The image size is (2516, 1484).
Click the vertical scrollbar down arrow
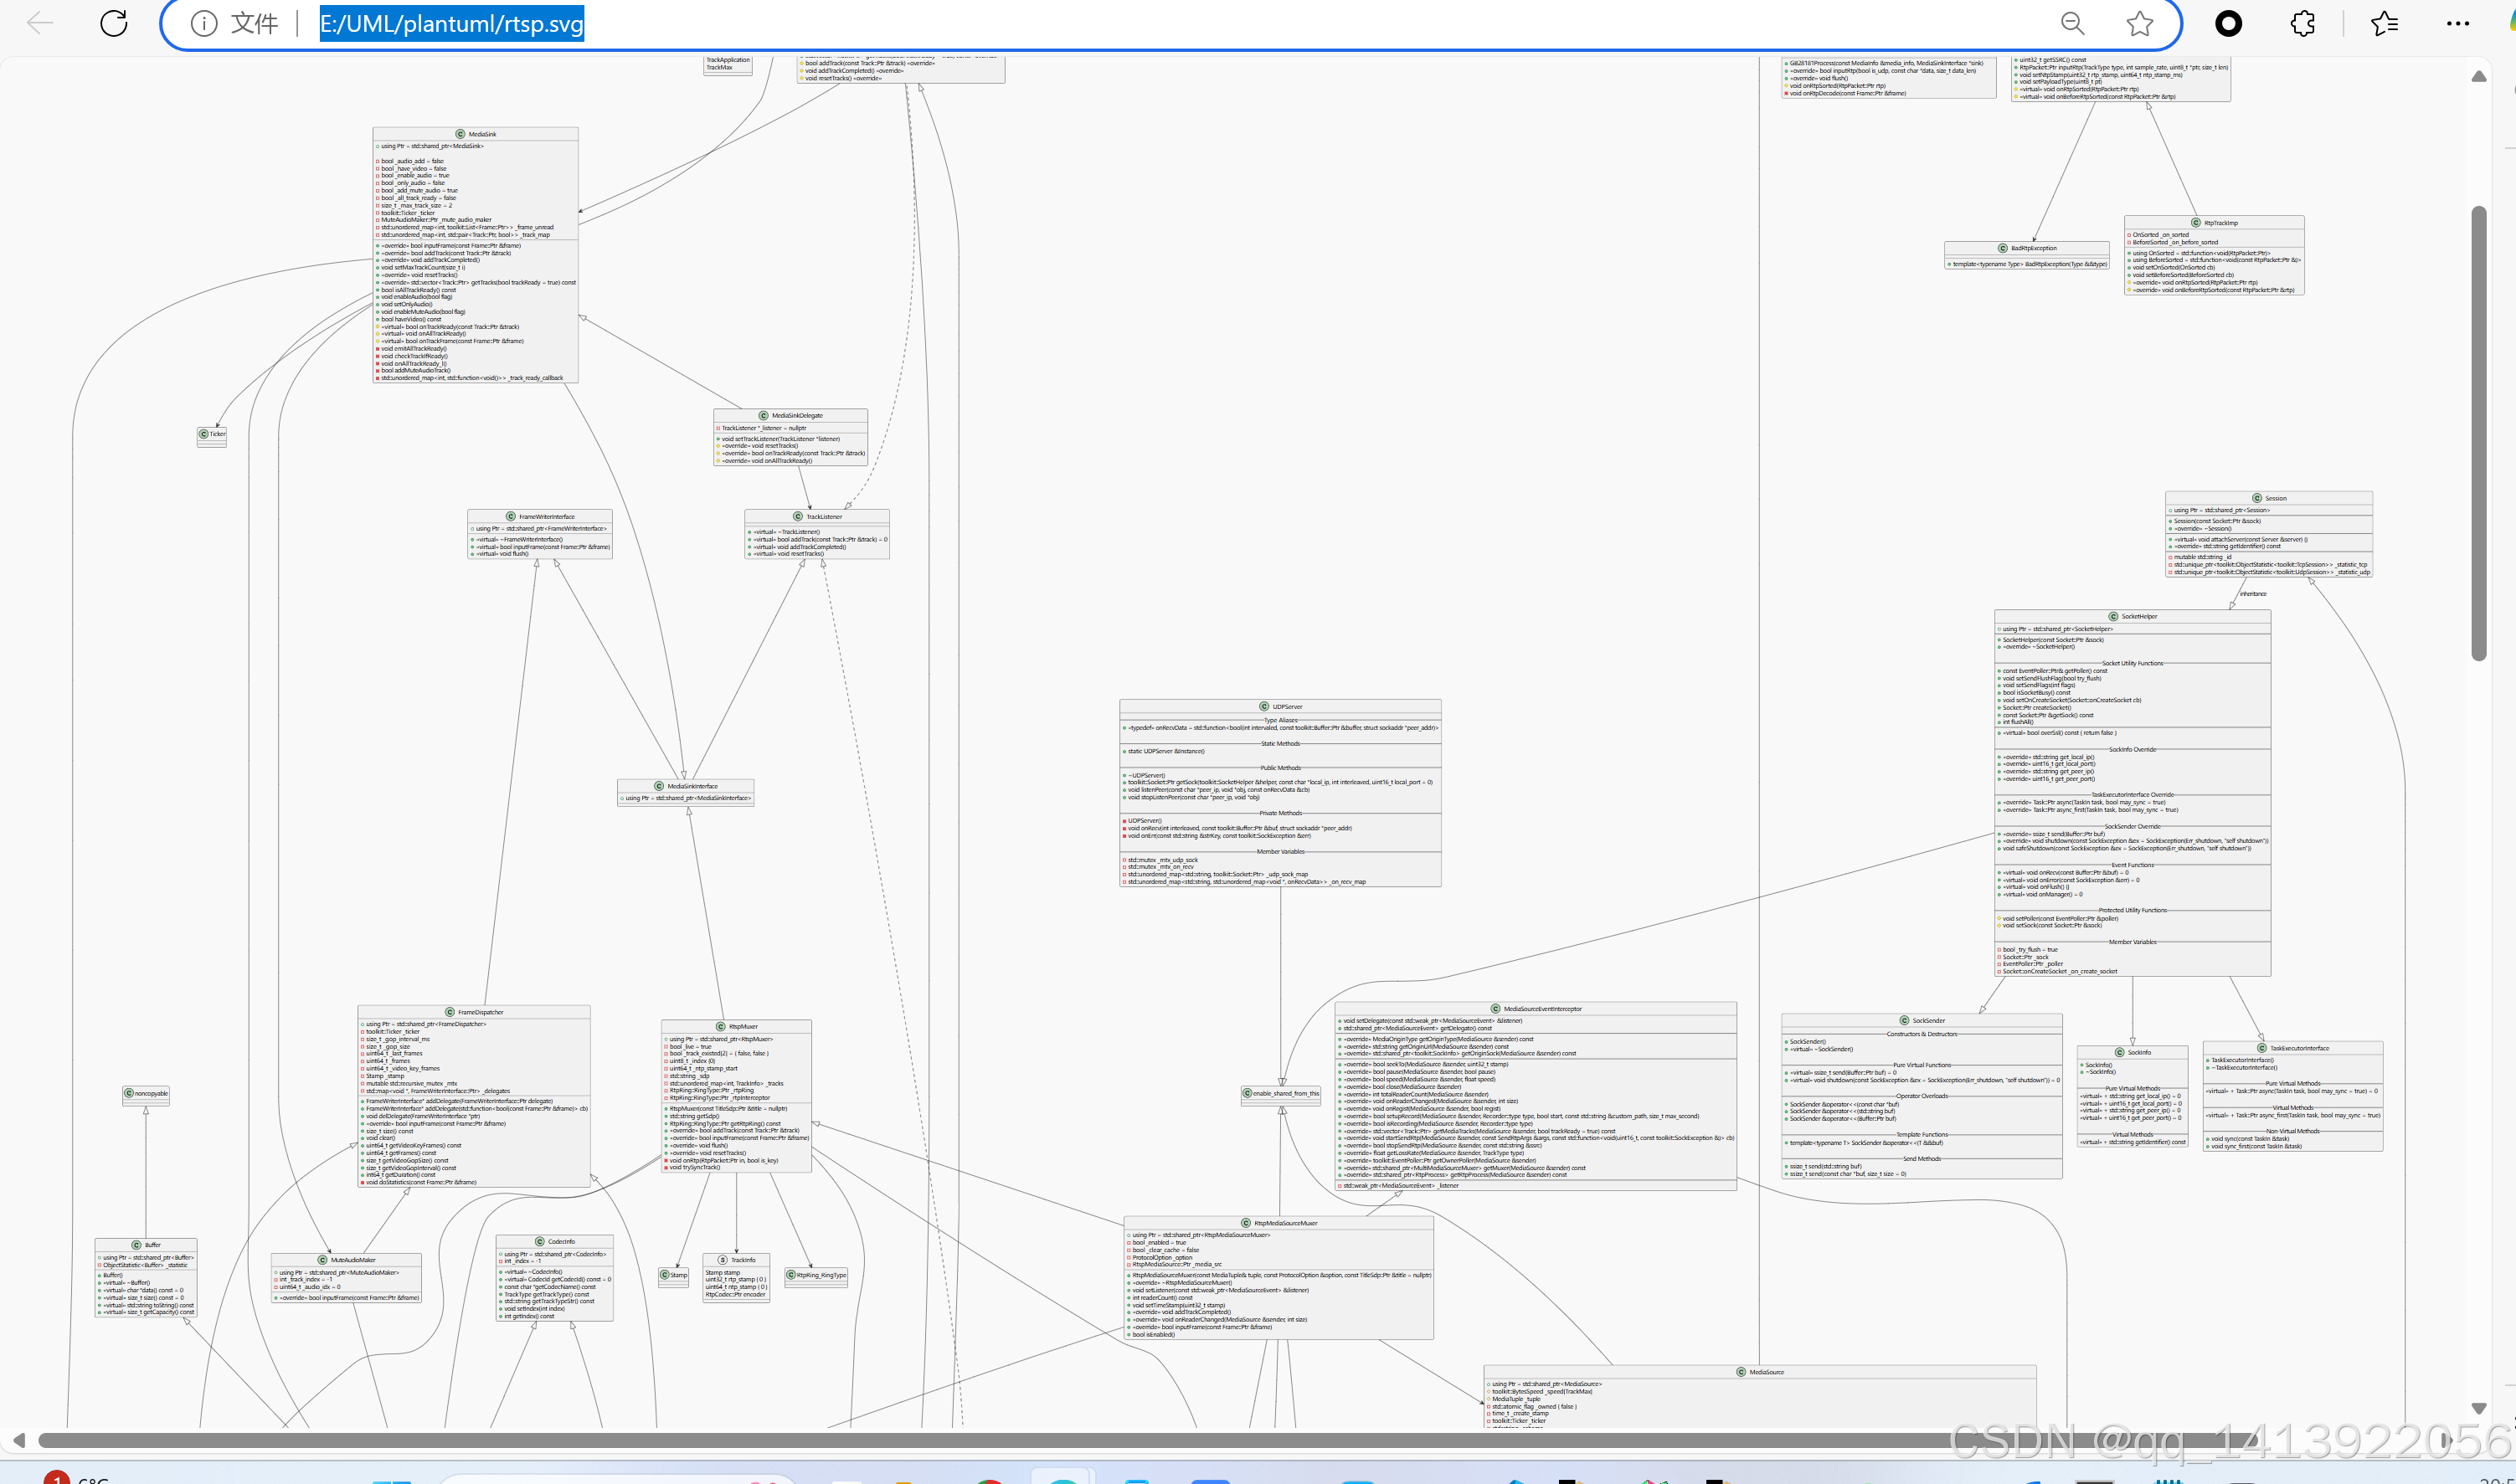tap(2479, 1407)
